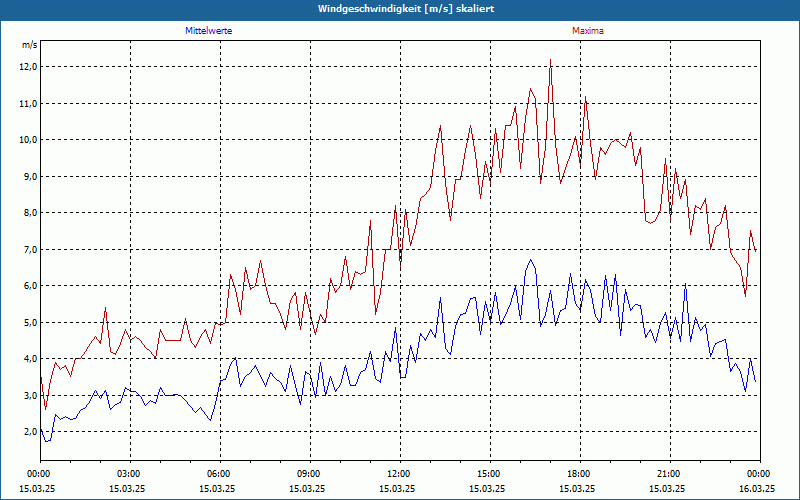Click the Mittelwerte legend label
The width and height of the screenshot is (800, 500).
pyautogui.click(x=208, y=31)
